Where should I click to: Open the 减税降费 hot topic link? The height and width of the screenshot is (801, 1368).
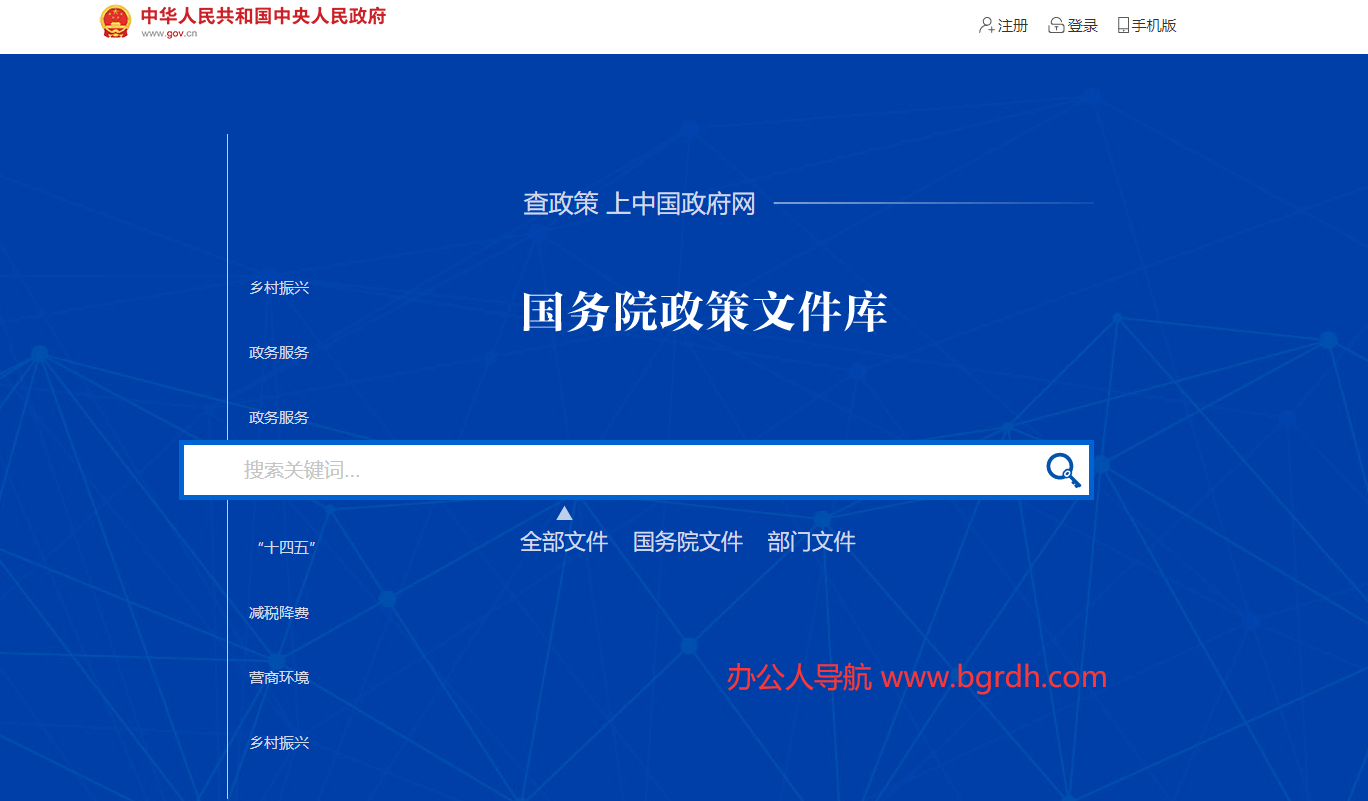[279, 613]
